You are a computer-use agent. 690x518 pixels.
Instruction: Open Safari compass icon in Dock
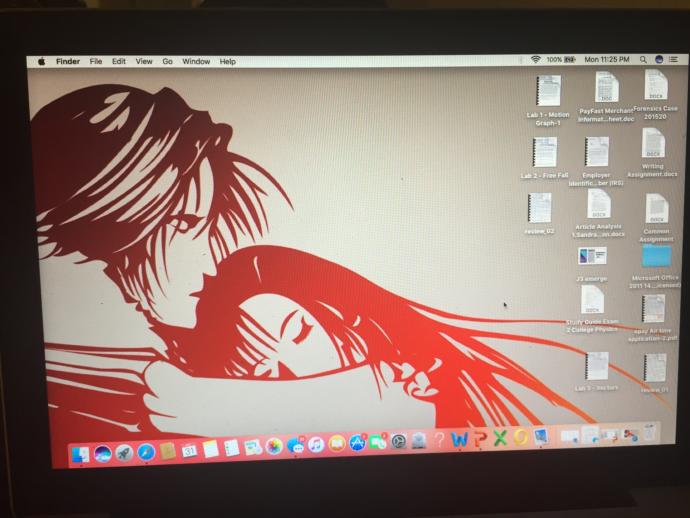pos(146,452)
